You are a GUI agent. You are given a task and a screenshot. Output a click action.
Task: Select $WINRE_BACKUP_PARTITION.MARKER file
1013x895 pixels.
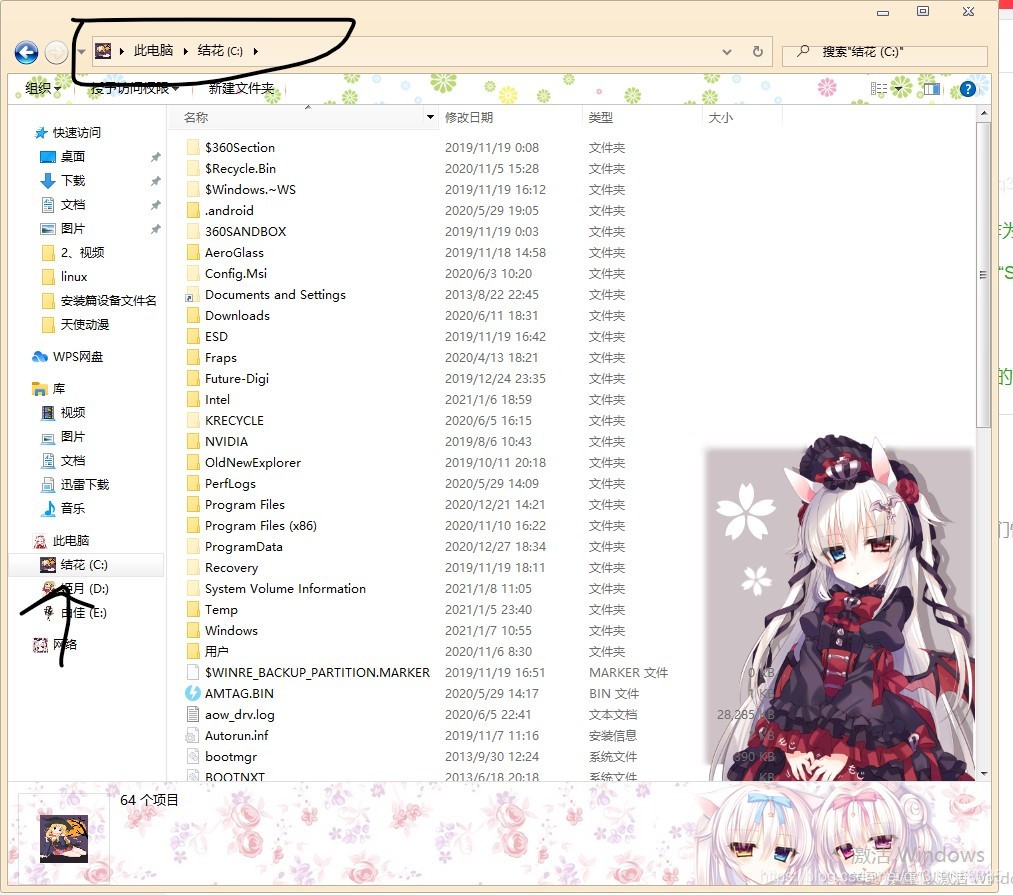(x=317, y=673)
